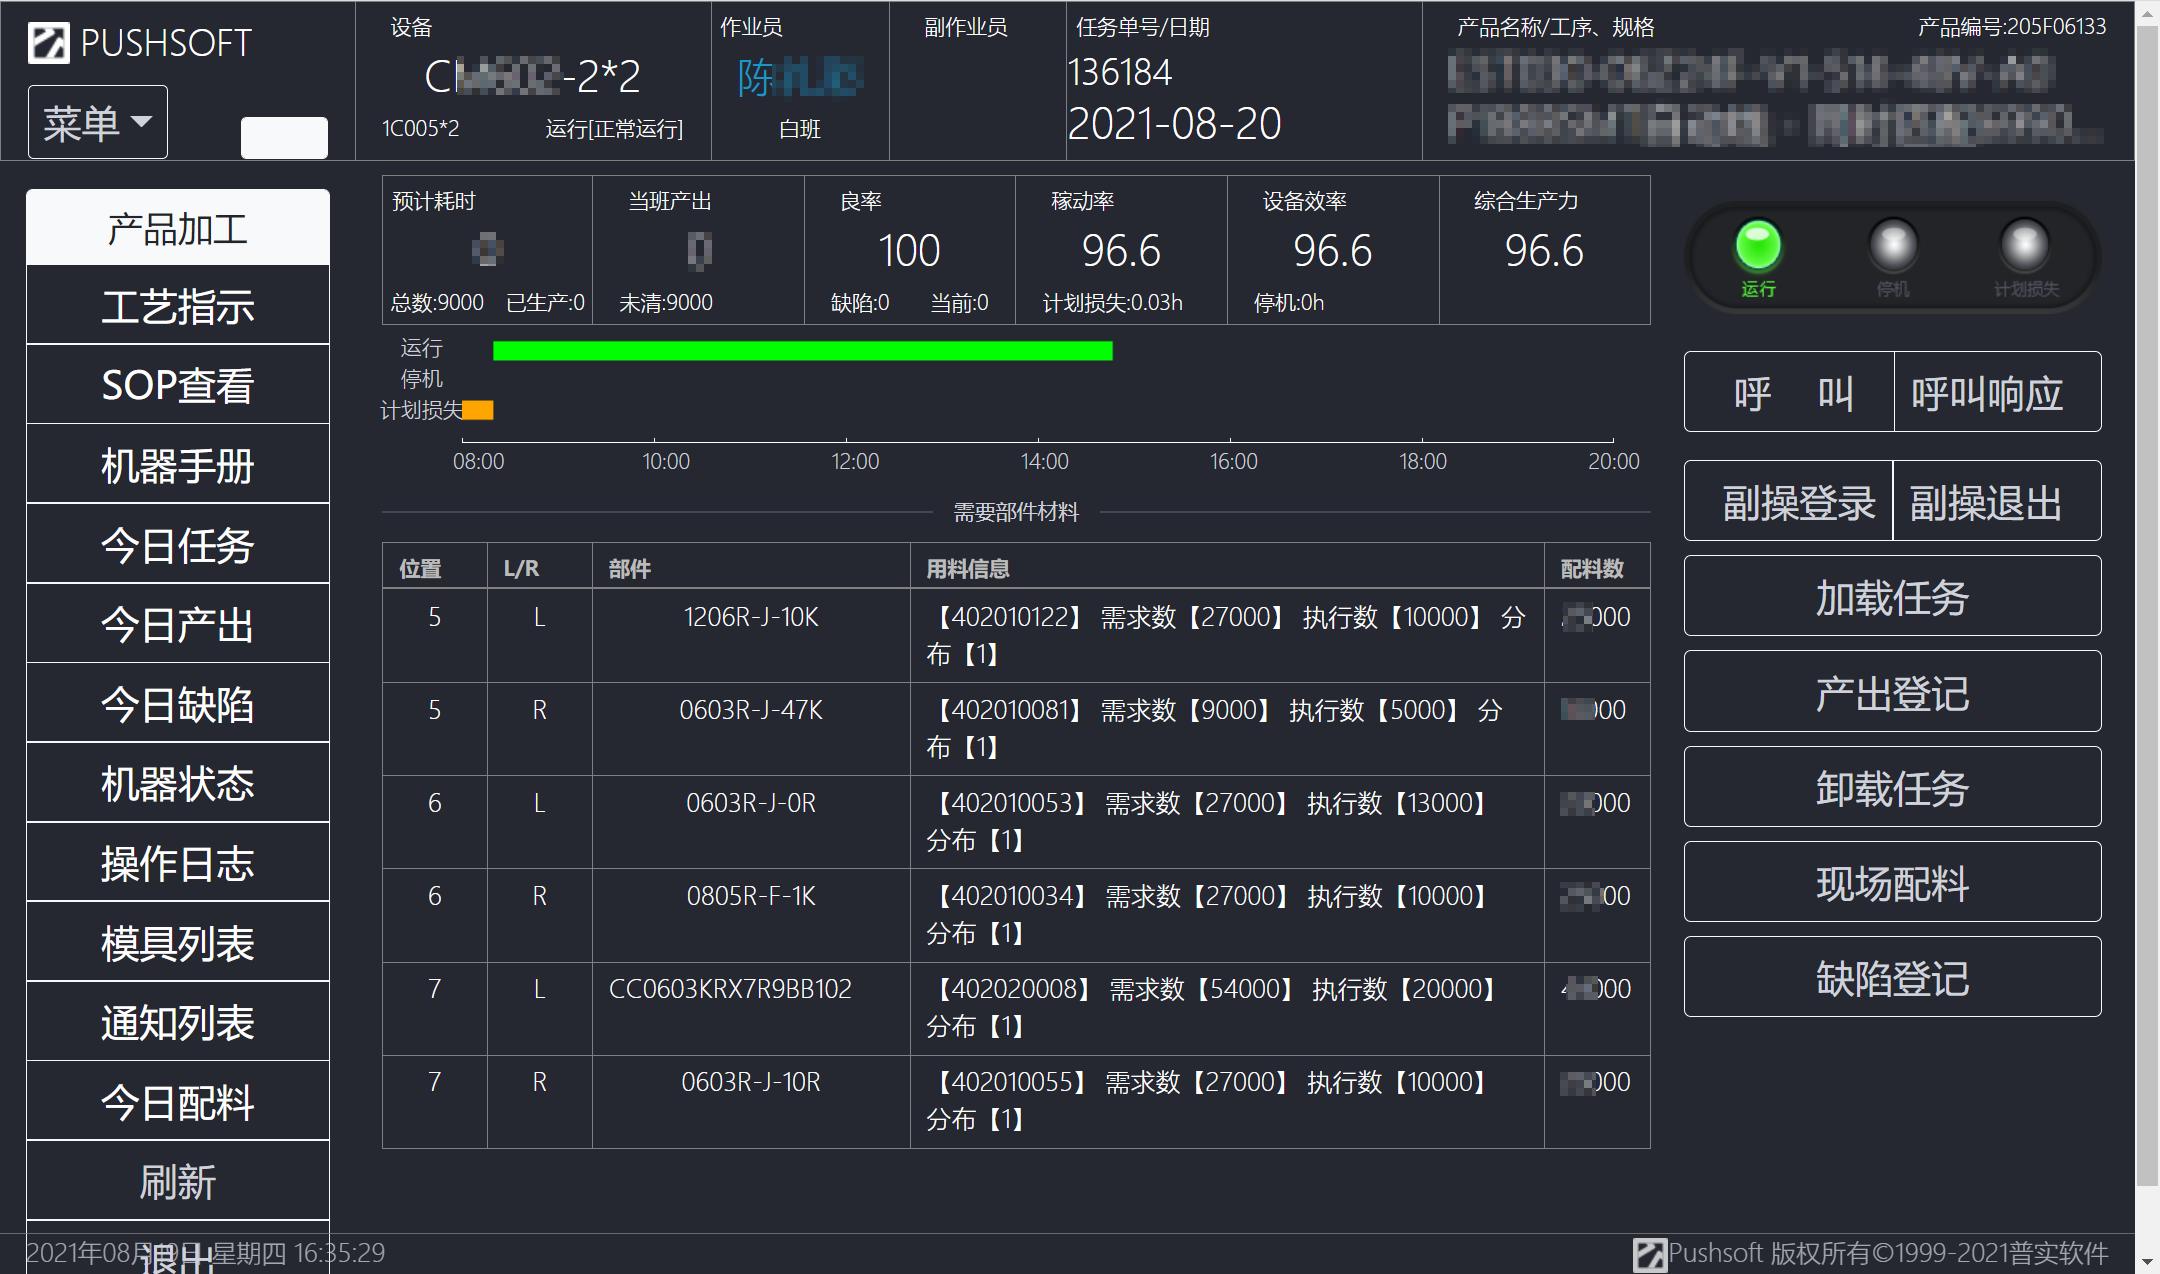Click the green 运行 timeline bar

(x=802, y=351)
